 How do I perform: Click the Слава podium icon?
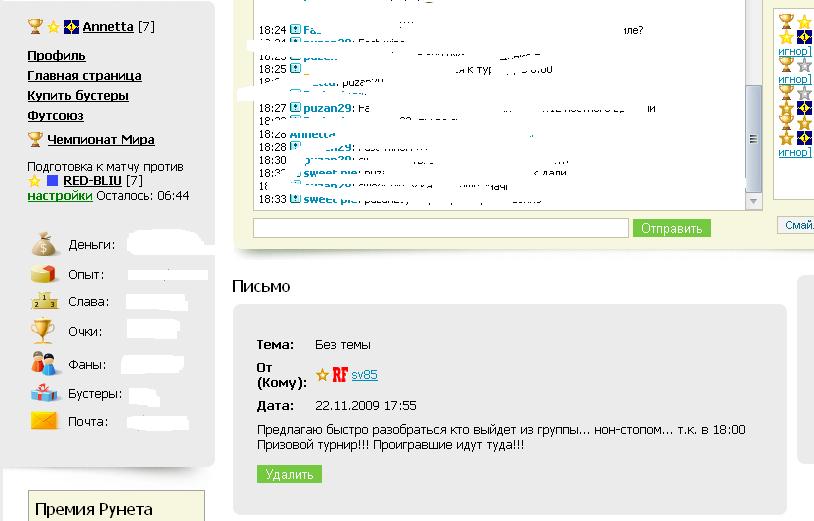tap(45, 301)
